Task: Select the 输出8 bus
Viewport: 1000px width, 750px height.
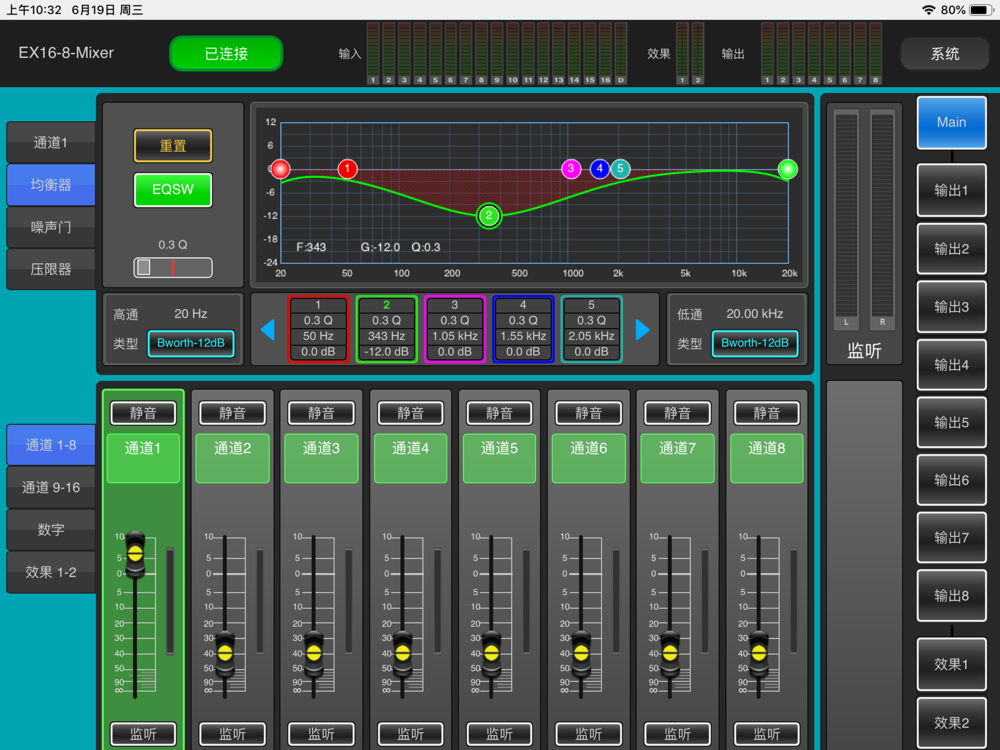Action: point(952,596)
